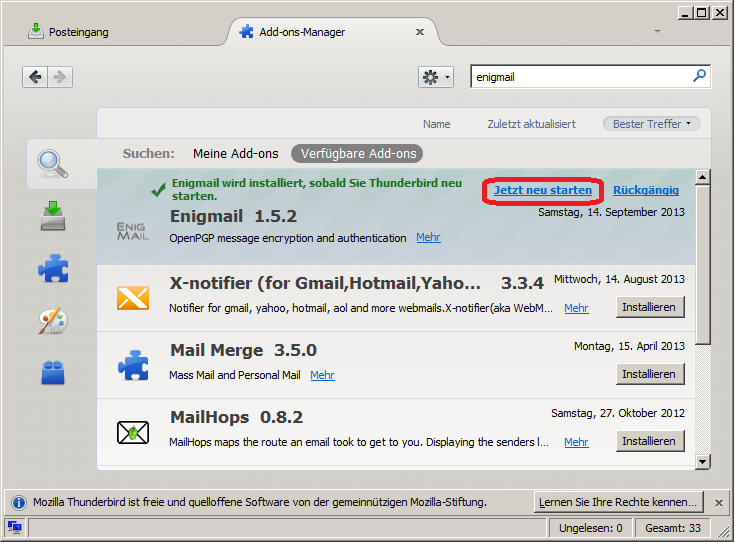Screen dimensions: 734x542
Task: Install the Mail Merge add-on
Action: (650, 374)
